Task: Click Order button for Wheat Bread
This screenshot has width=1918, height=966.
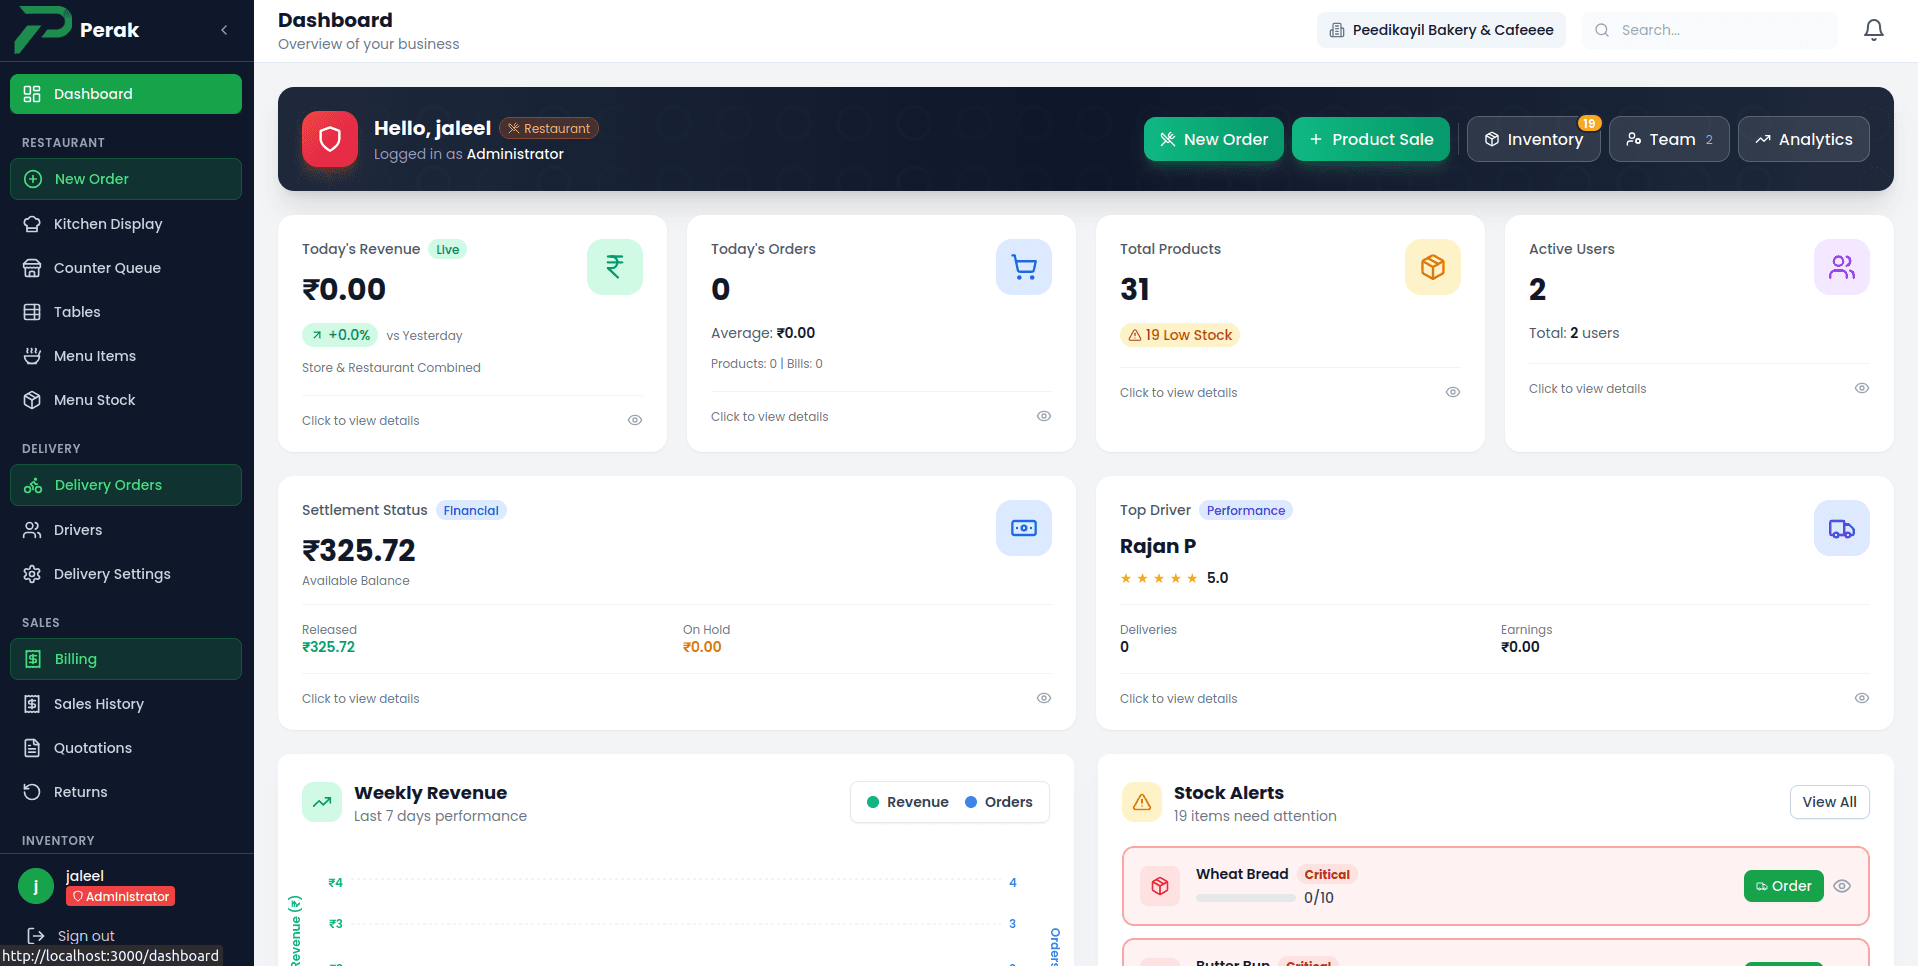Action: pyautogui.click(x=1784, y=886)
